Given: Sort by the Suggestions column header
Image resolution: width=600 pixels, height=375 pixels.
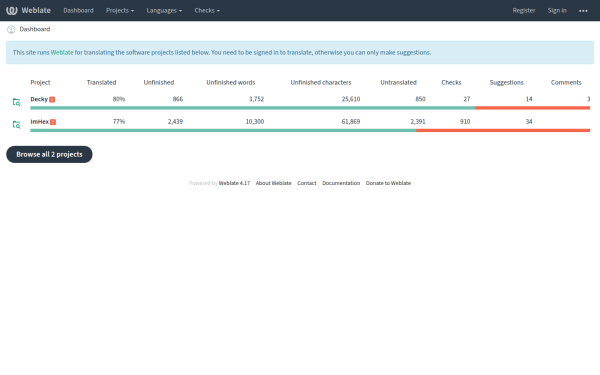Looking at the screenshot, I should click(507, 82).
